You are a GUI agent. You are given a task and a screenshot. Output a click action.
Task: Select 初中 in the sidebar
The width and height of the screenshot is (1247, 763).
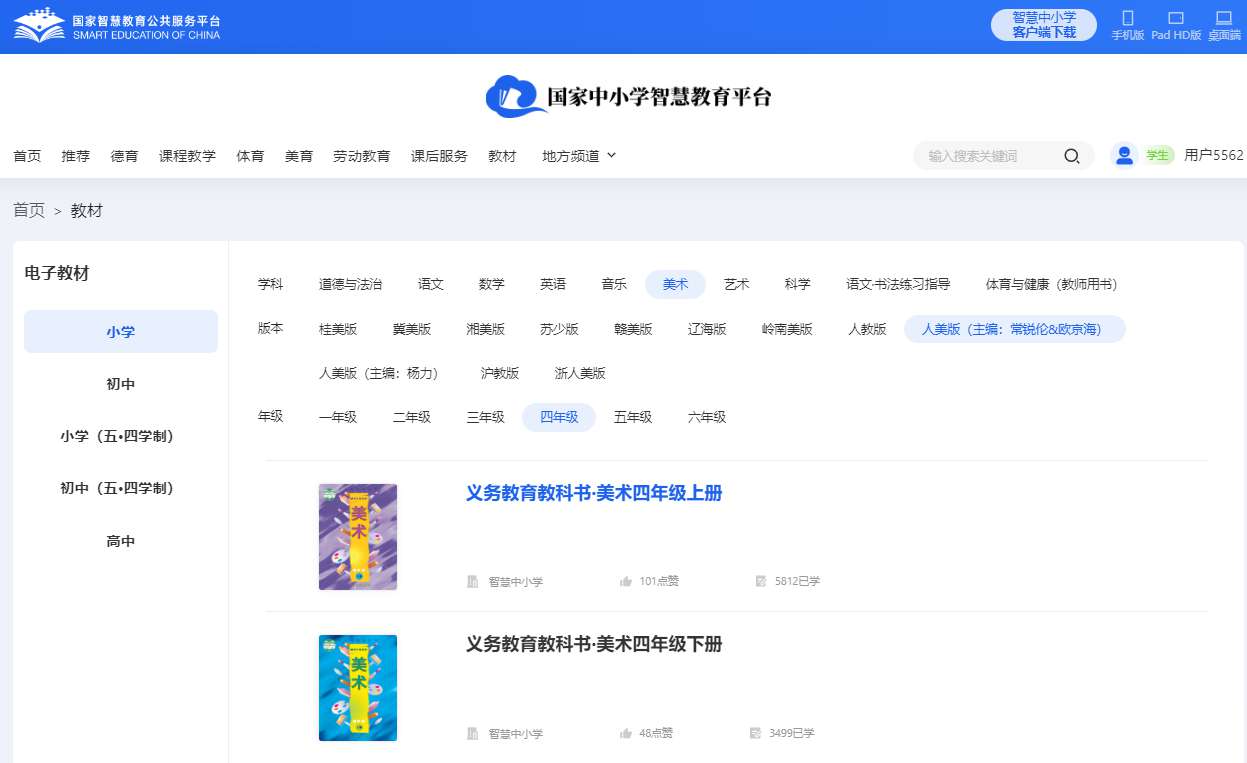(121, 384)
